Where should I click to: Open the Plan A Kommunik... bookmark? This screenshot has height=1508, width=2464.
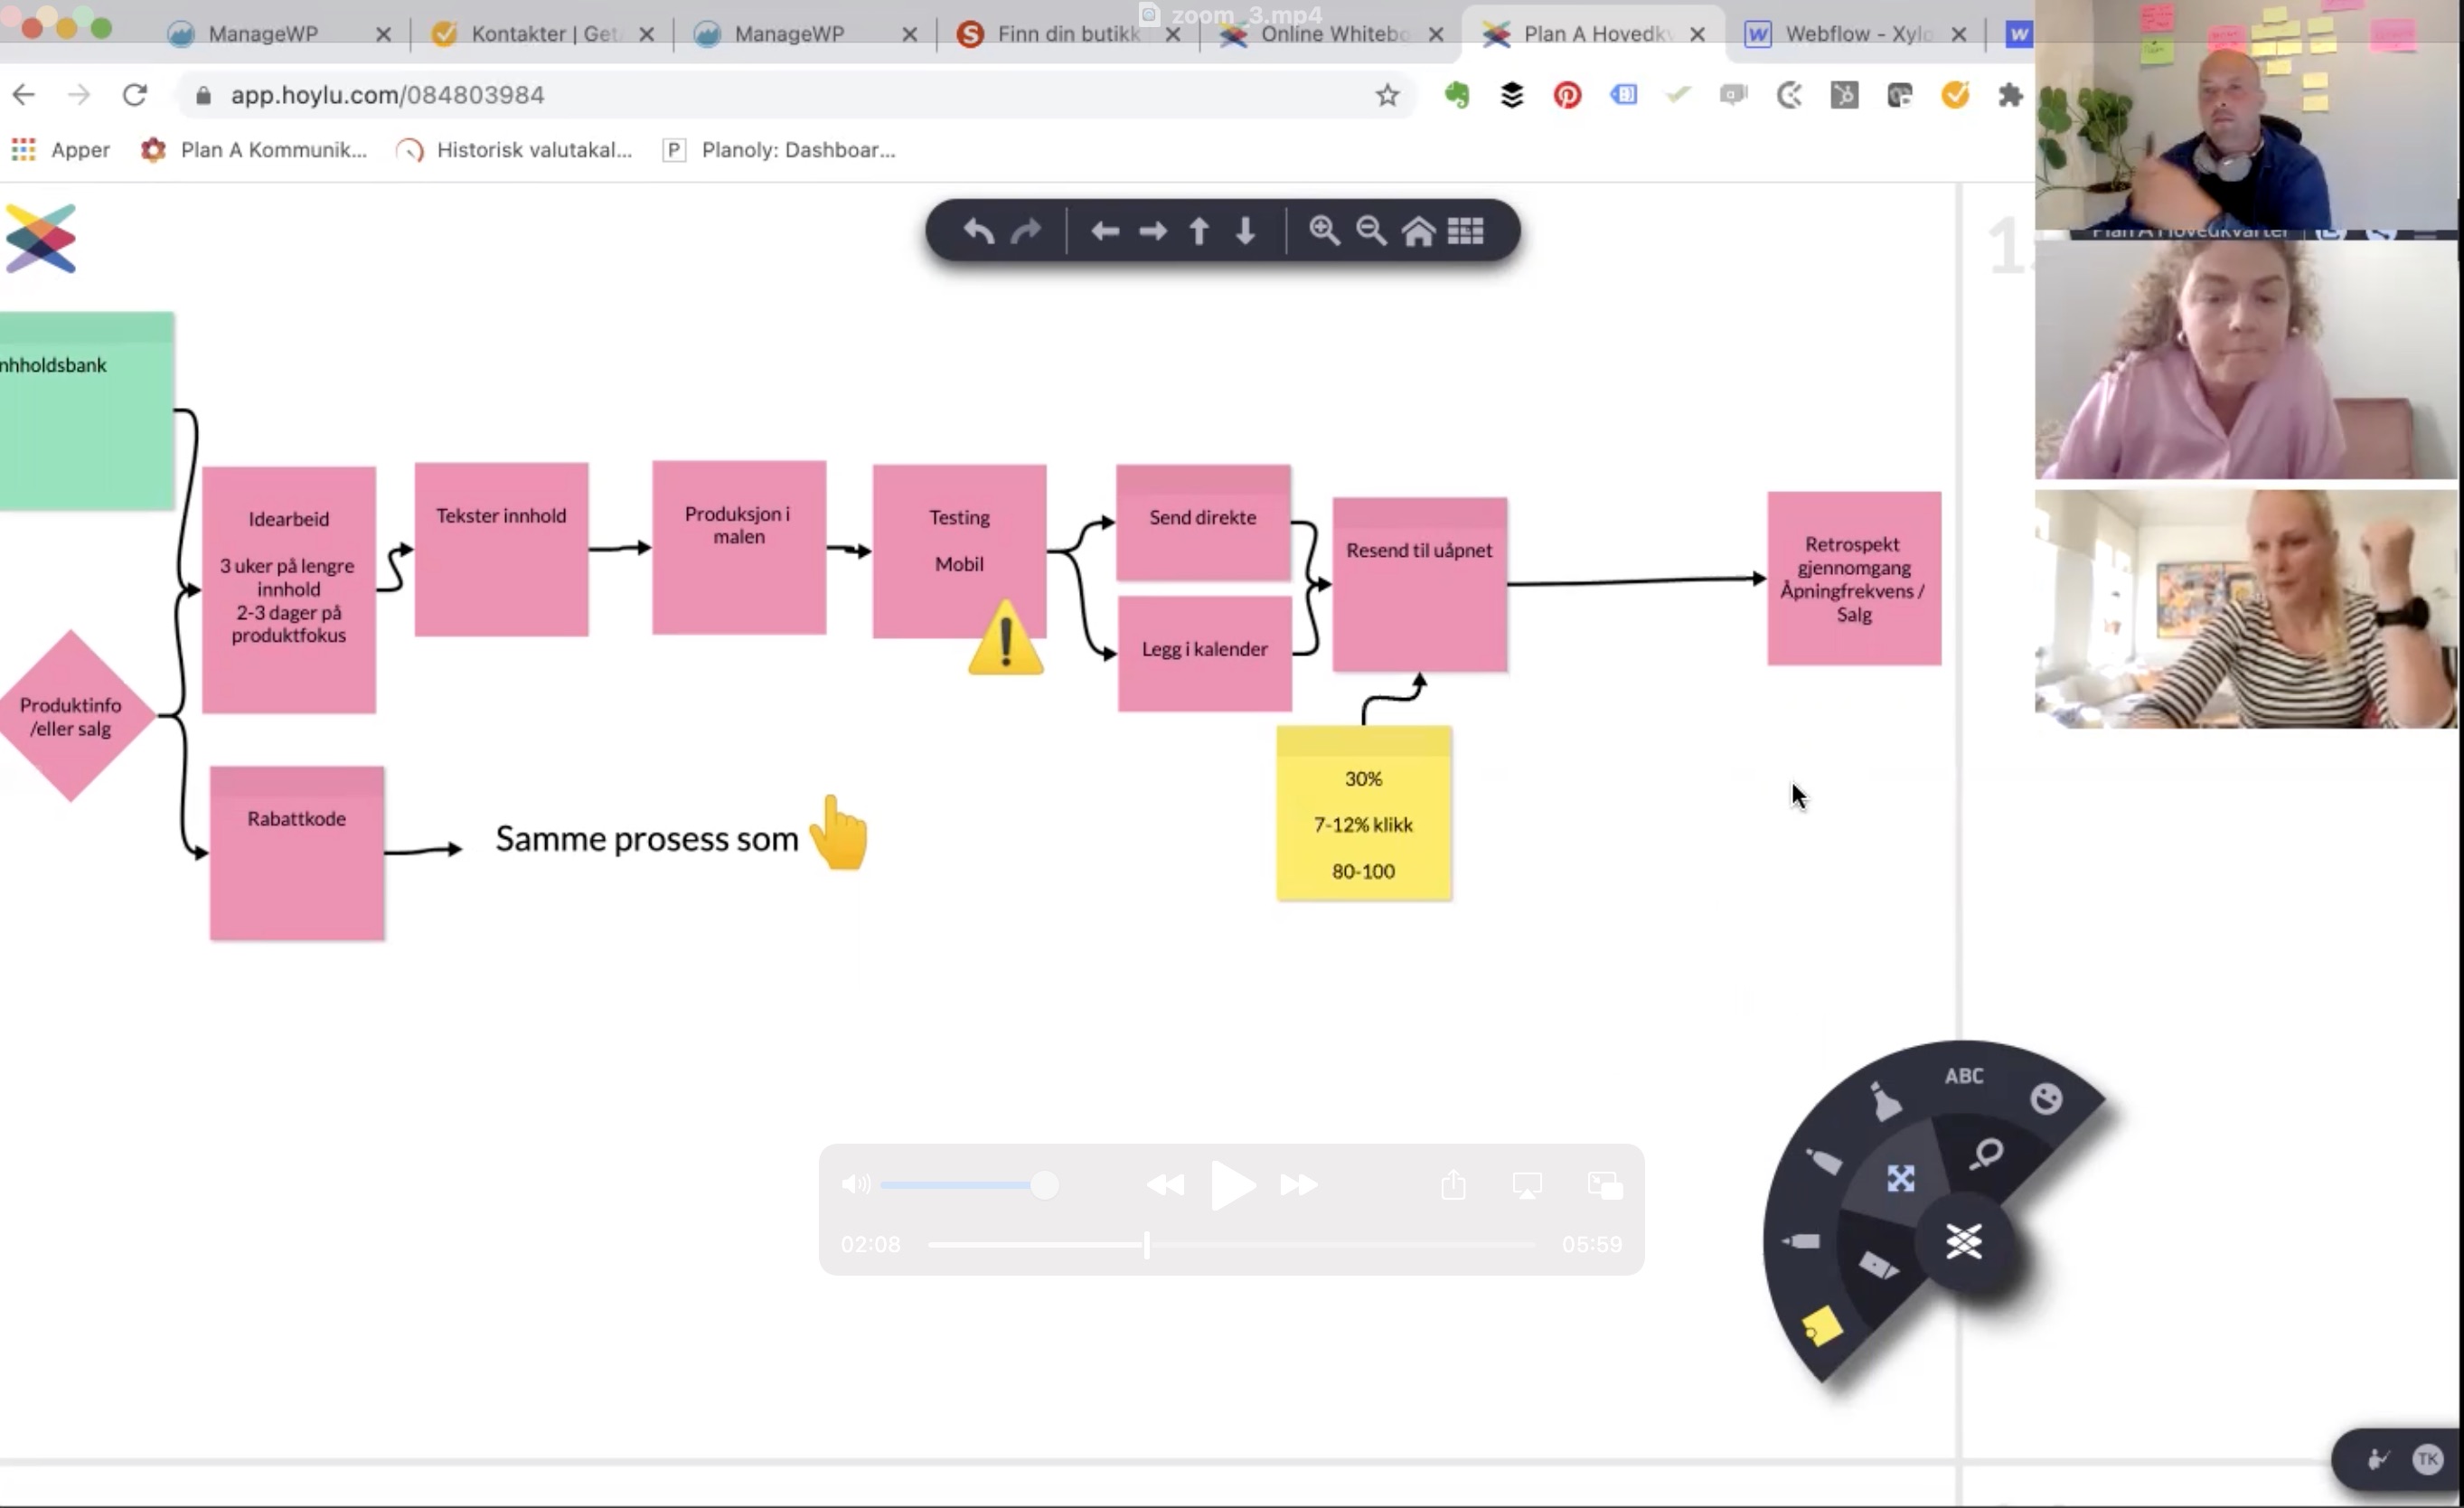254,150
